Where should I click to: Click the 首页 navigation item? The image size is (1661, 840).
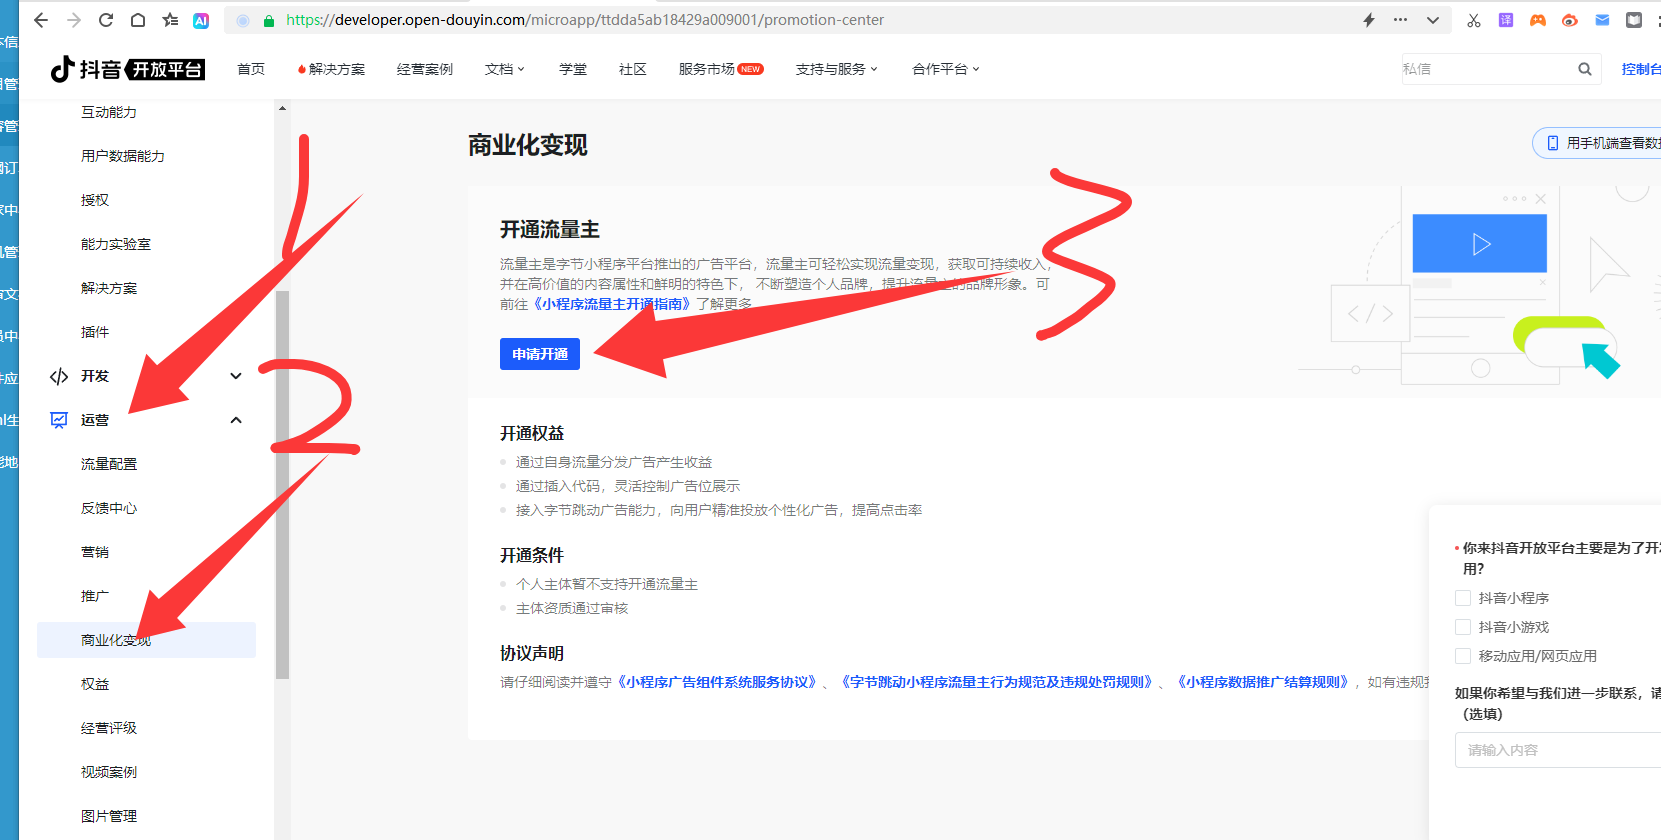click(251, 69)
